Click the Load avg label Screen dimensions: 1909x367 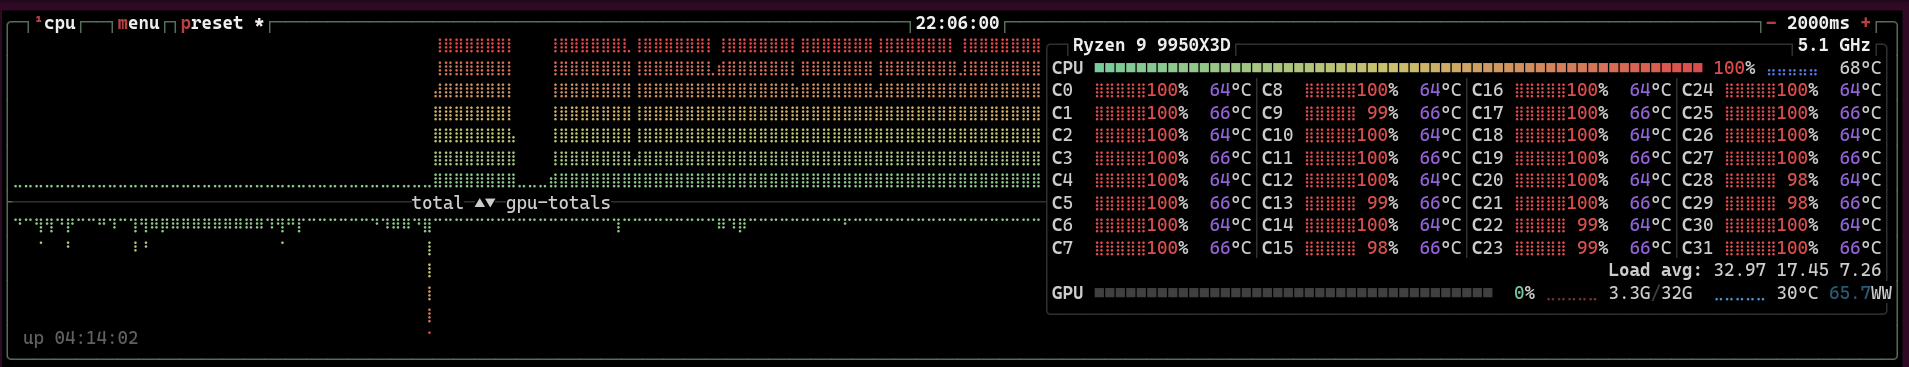[1654, 270]
